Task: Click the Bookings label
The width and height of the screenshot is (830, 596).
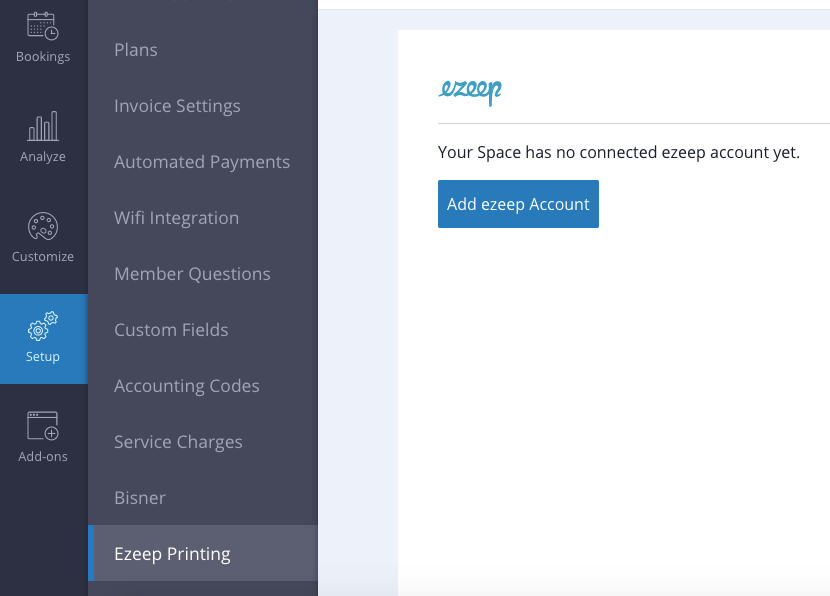Action: 43,57
